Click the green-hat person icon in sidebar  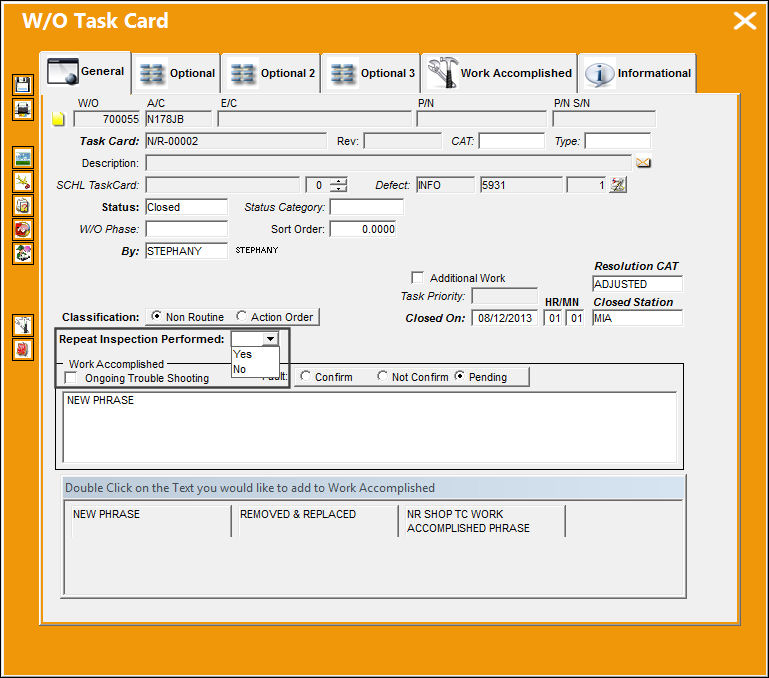[x=23, y=253]
